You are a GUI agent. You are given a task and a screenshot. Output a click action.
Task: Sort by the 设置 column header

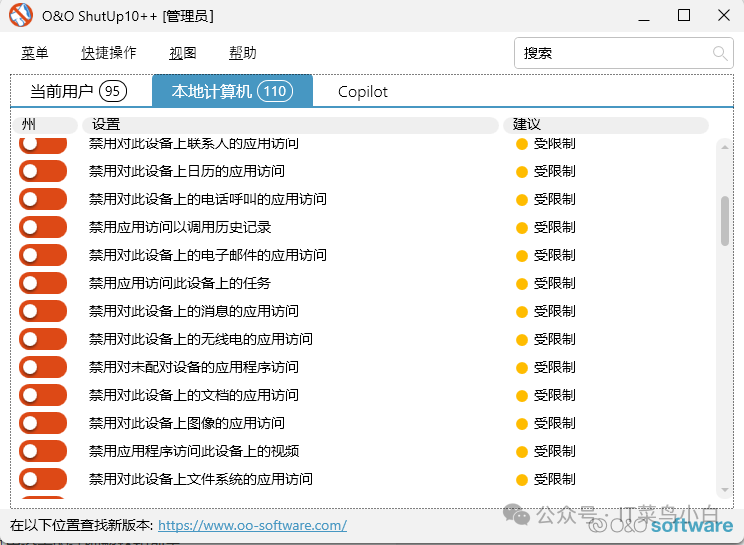(x=290, y=125)
